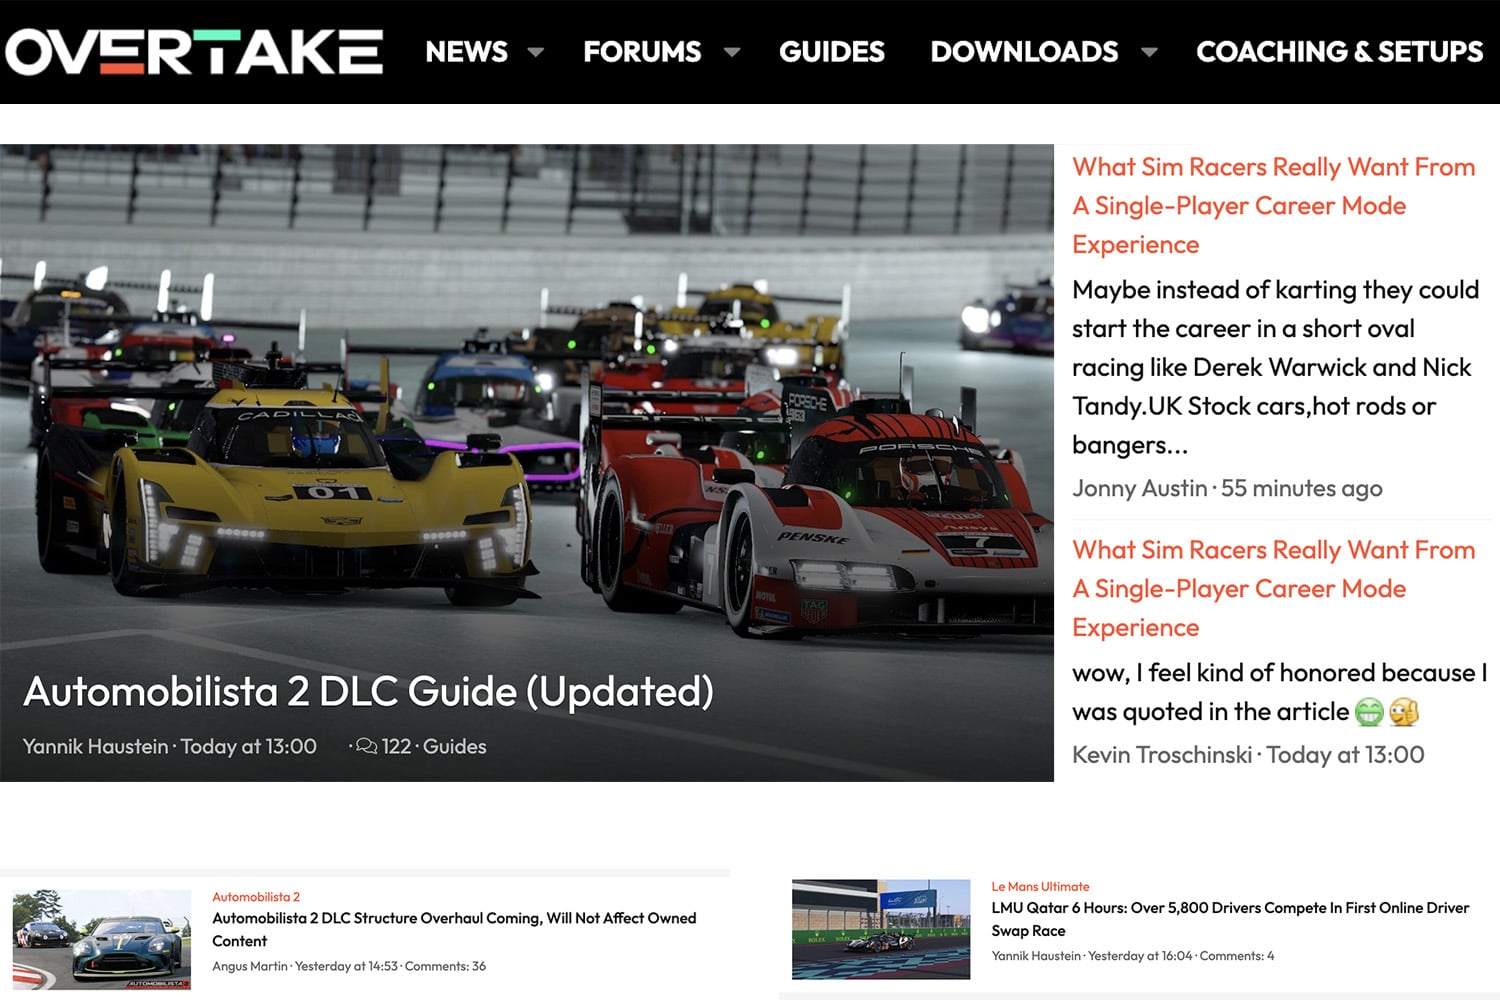The width and height of the screenshot is (1500, 1000).
Task: Click the green Aston Martin article thumbnail
Action: [x=101, y=939]
